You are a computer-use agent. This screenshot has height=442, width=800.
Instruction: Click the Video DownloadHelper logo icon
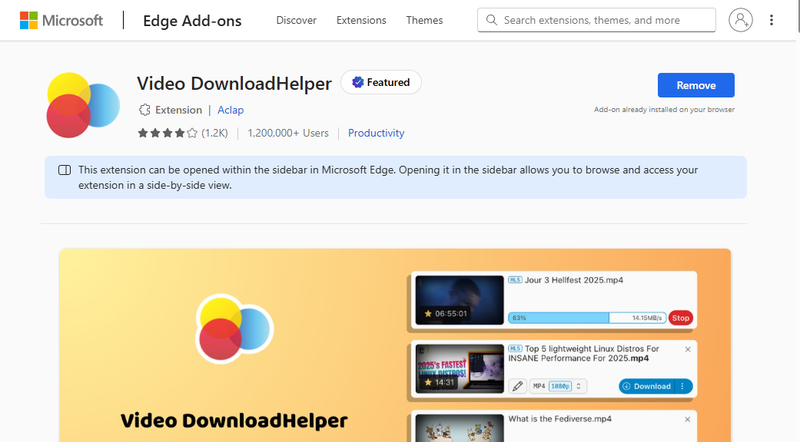pos(83,105)
